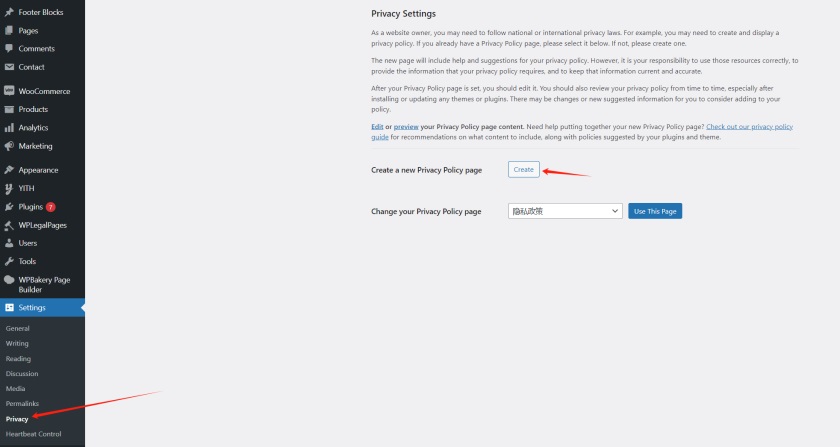Select Privacy settings submenu
Image resolution: width=840 pixels, height=447 pixels.
point(17,419)
